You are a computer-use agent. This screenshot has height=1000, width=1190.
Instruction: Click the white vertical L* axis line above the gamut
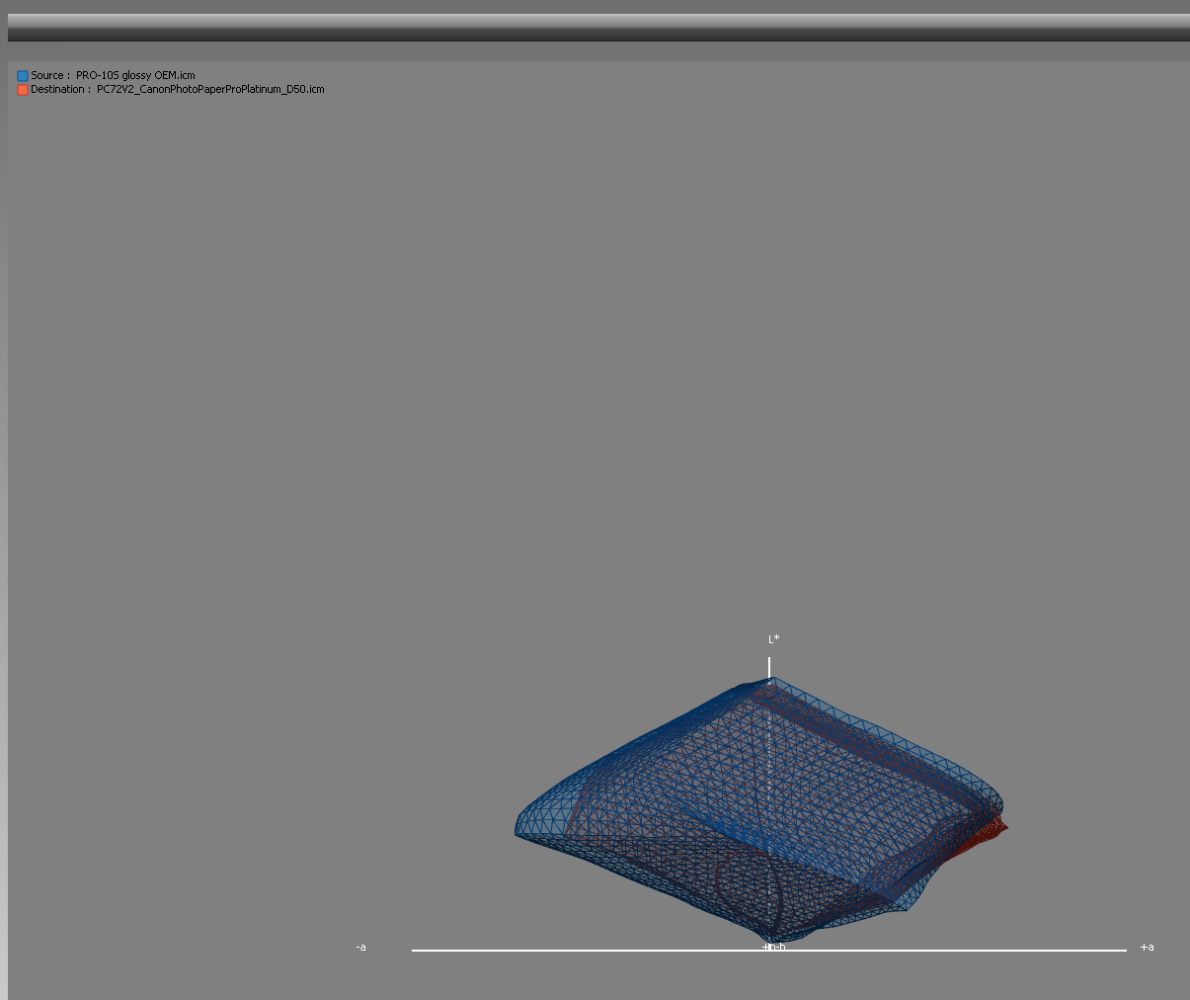coord(769,666)
